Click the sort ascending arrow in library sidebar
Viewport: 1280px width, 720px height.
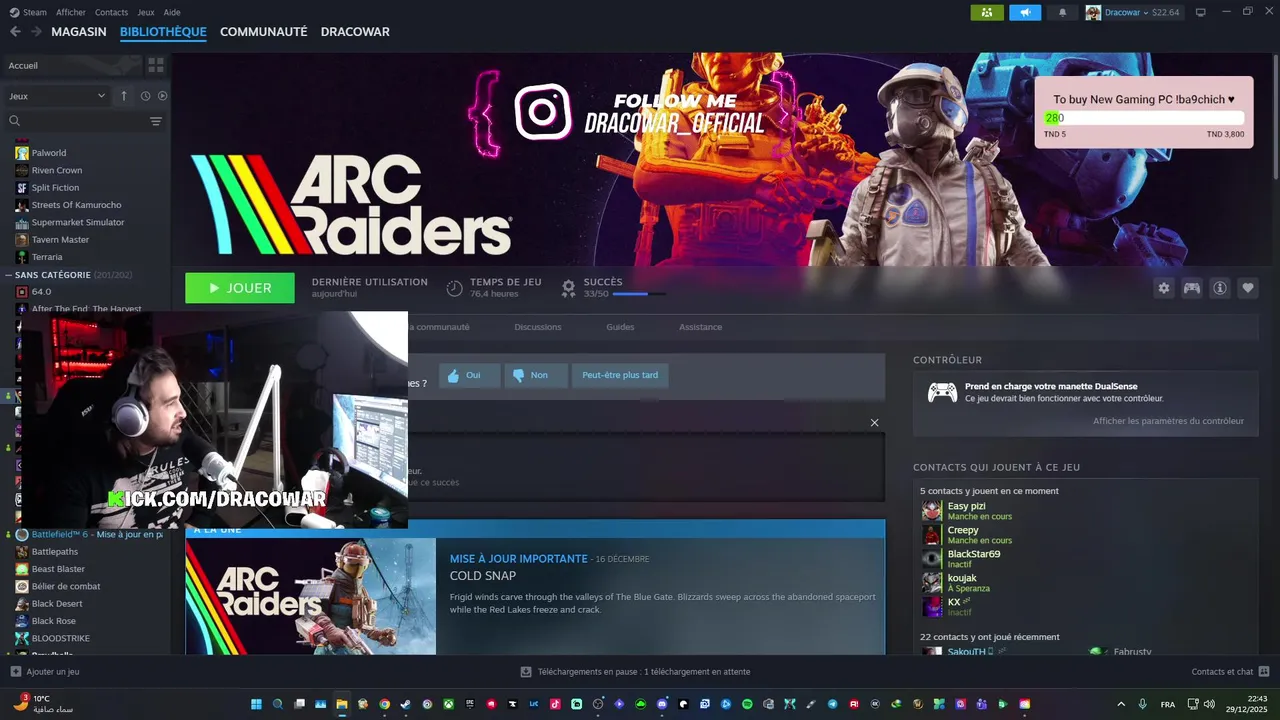coord(124,96)
